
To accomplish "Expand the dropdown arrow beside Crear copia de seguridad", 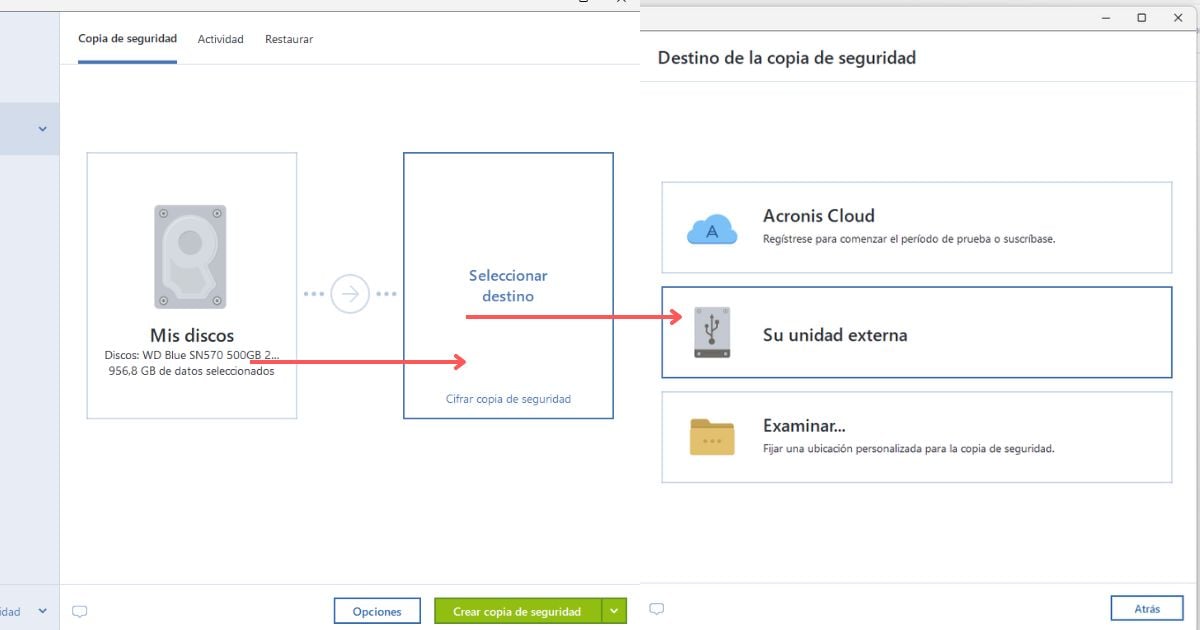I will 614,611.
